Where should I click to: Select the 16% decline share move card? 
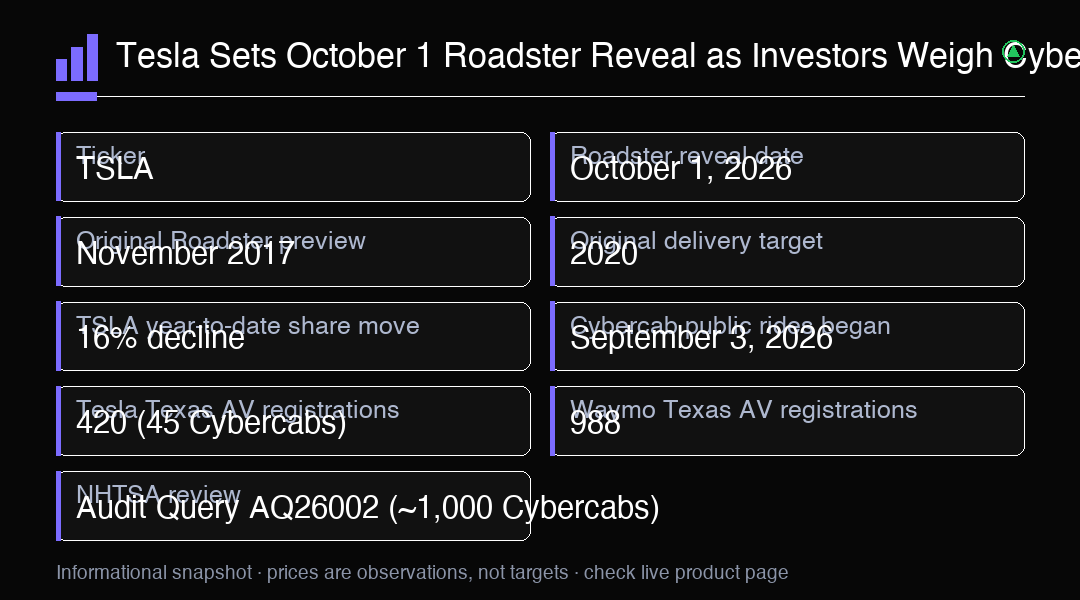click(x=293, y=337)
